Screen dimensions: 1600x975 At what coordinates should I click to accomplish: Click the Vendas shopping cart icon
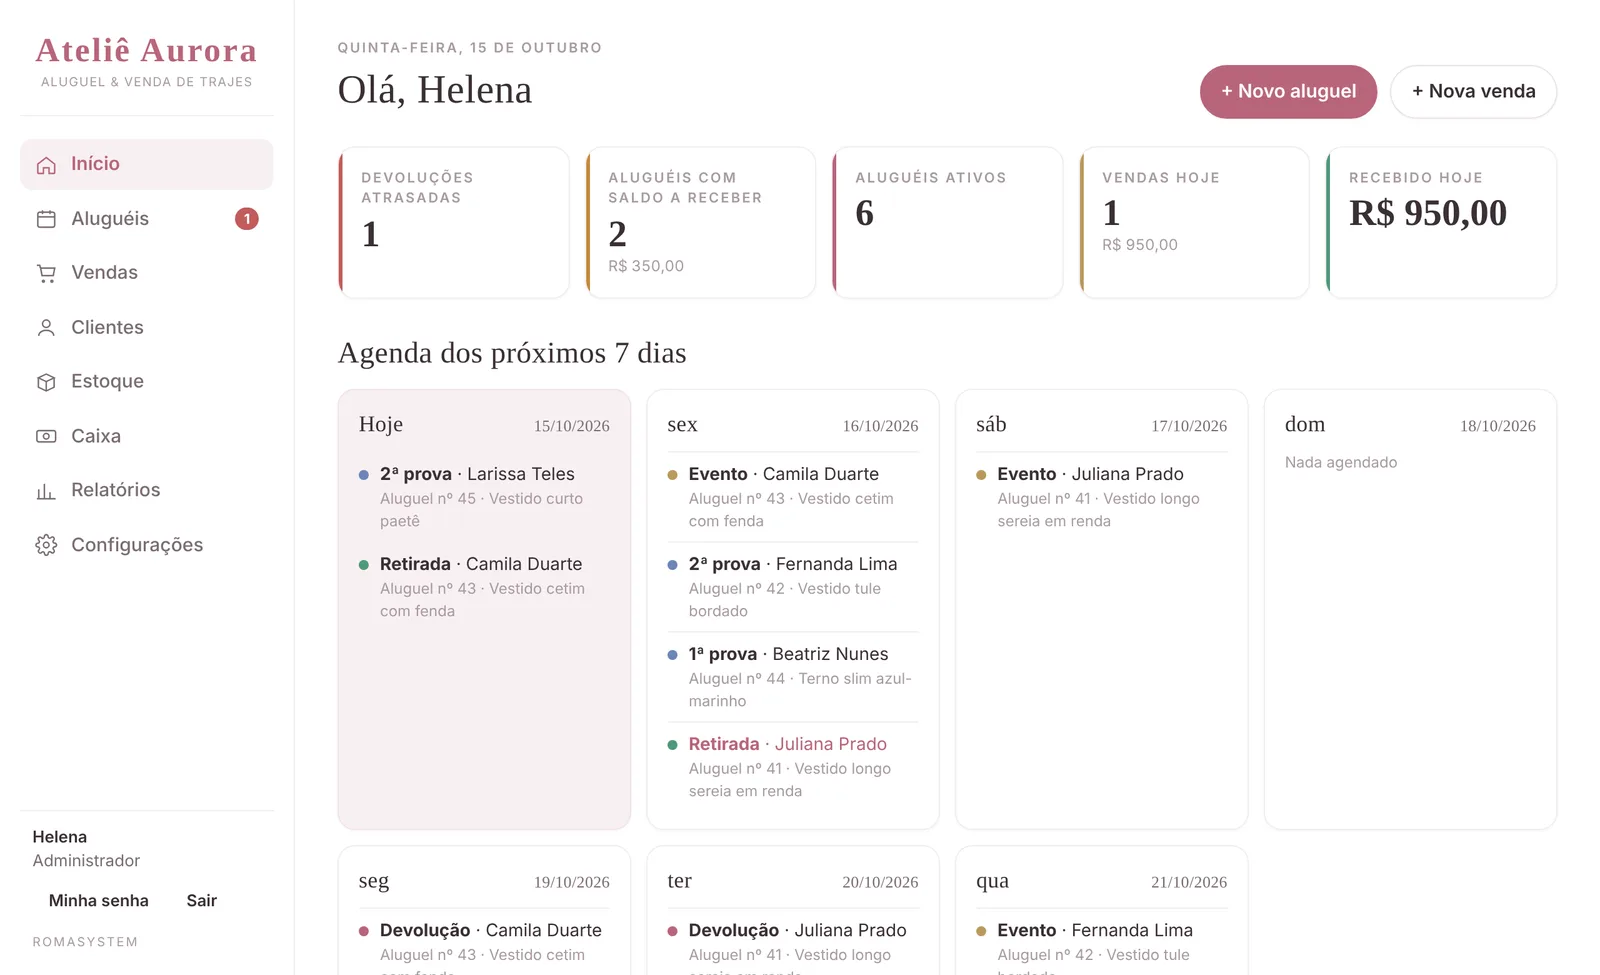coord(46,273)
